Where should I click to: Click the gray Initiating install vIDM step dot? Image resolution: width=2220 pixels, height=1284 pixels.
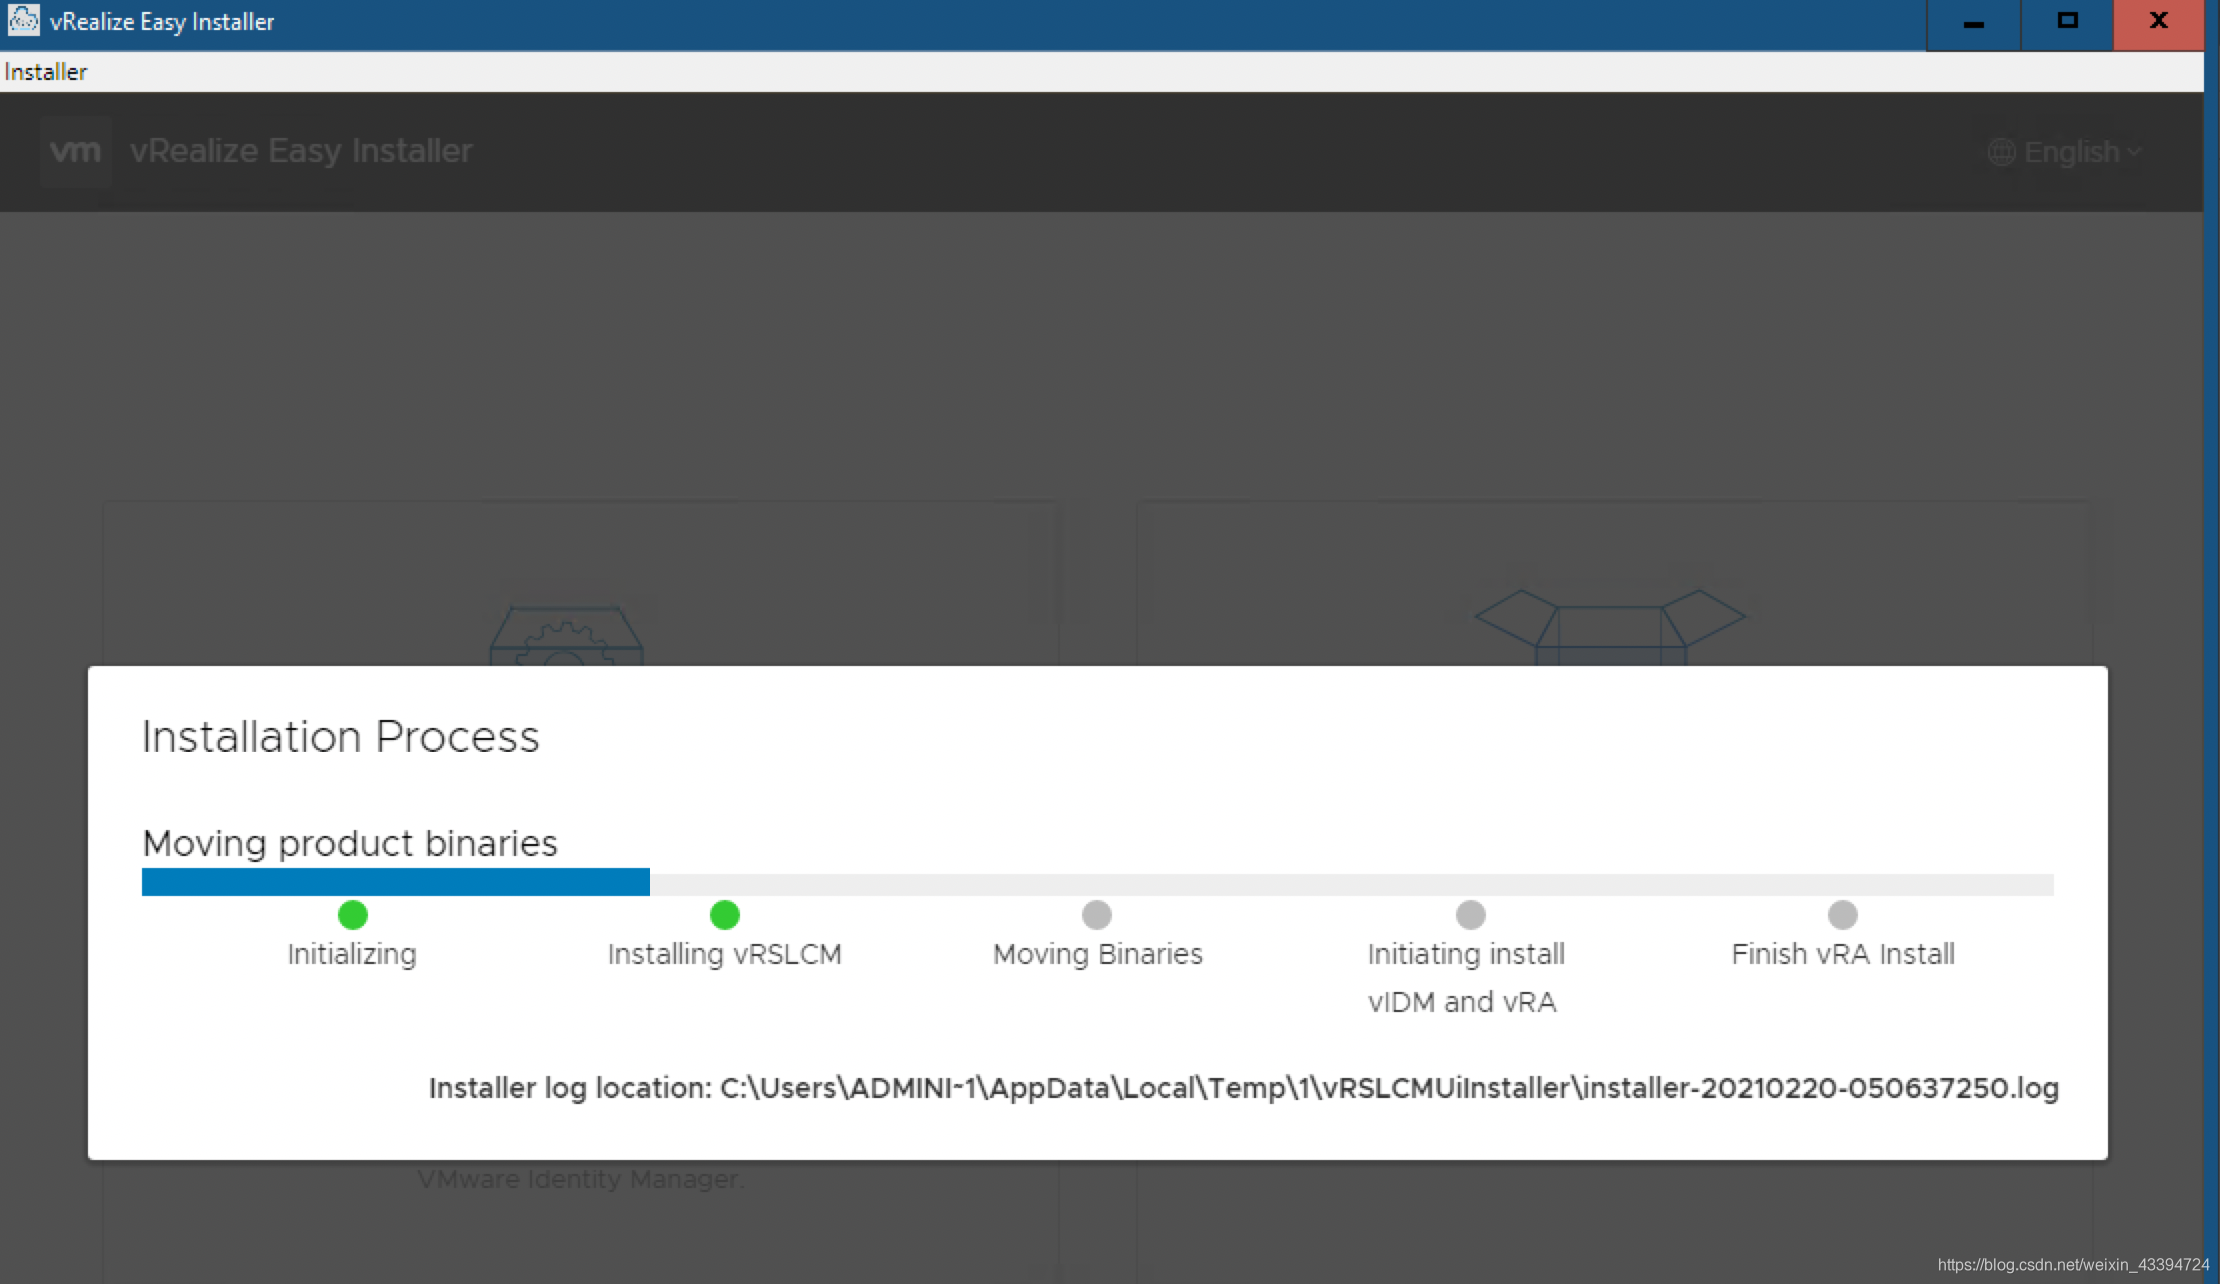[x=1470, y=914]
